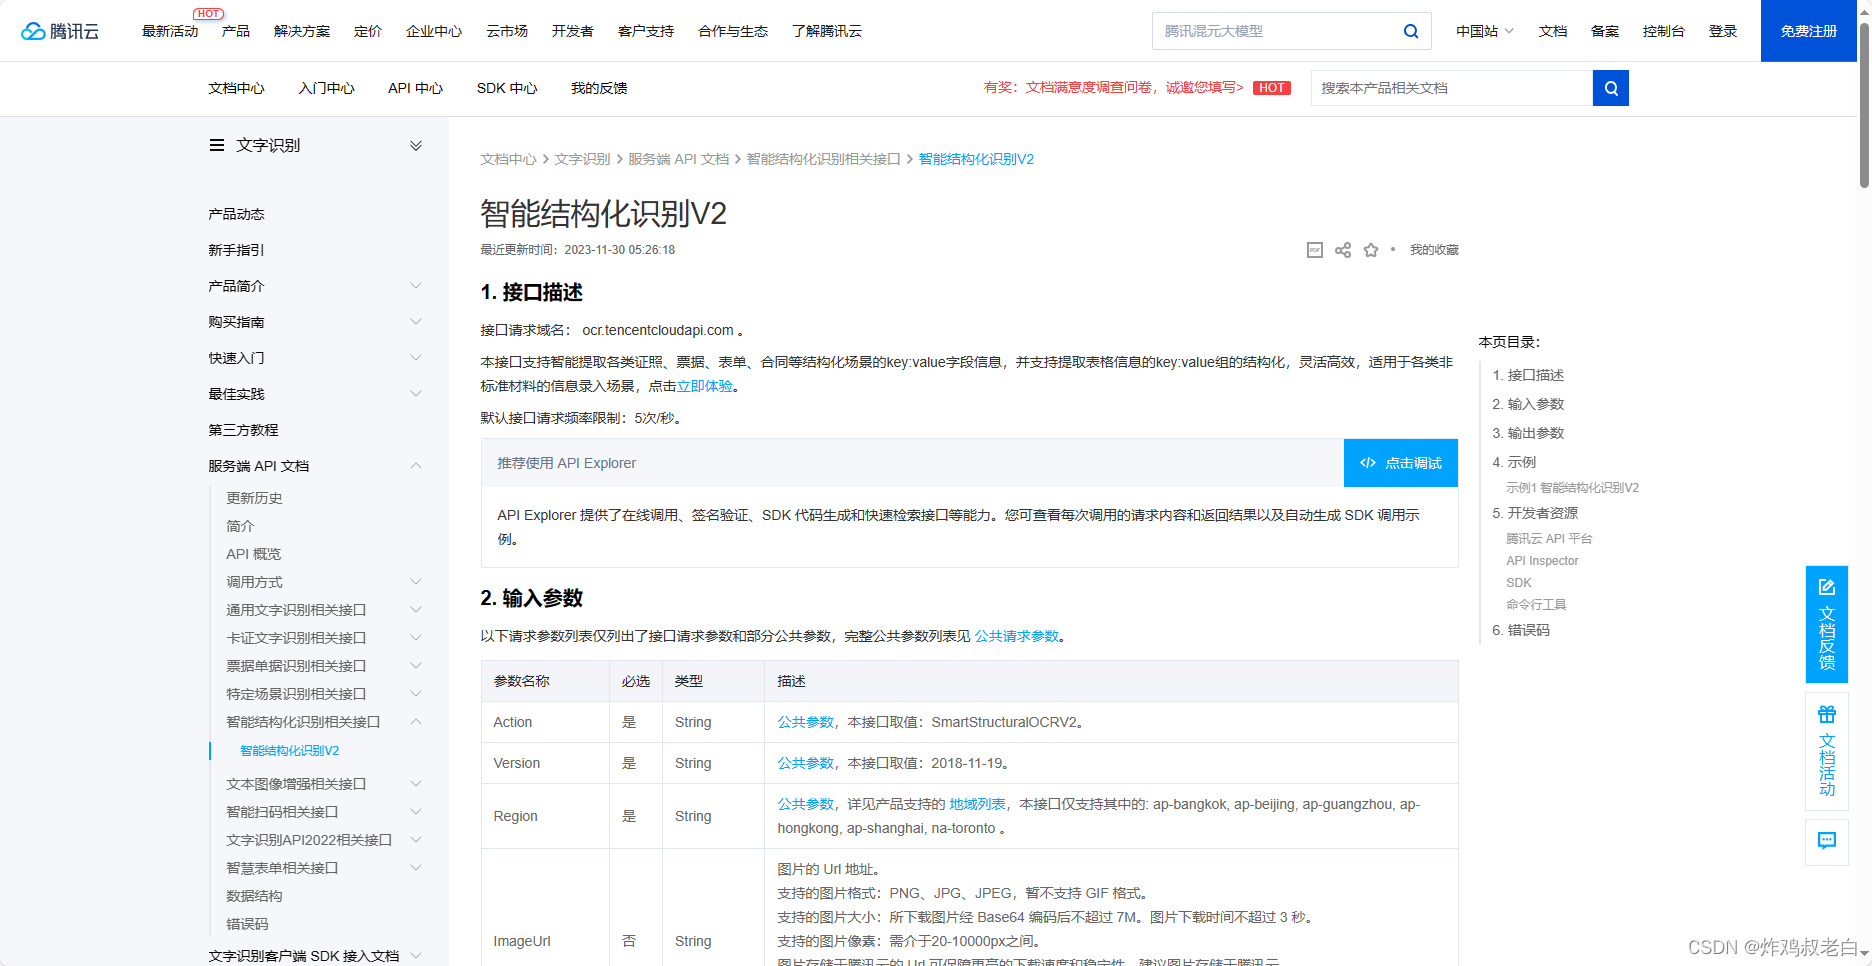Open the 定价 top menu item

pyautogui.click(x=368, y=31)
